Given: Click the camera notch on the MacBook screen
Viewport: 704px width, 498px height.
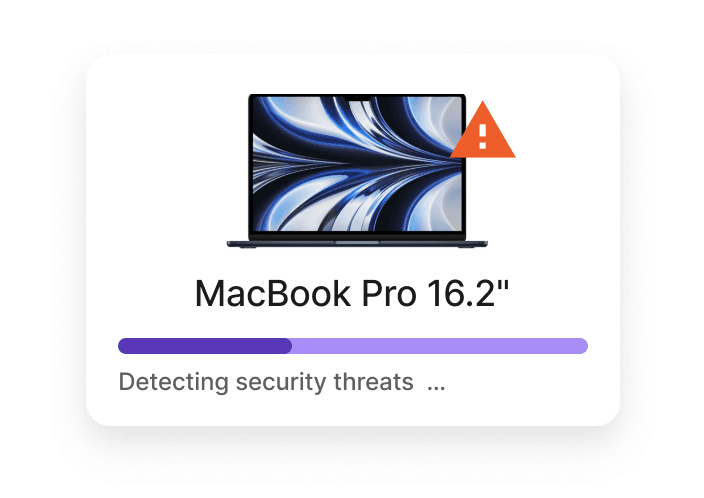Looking at the screenshot, I should pos(357,97).
